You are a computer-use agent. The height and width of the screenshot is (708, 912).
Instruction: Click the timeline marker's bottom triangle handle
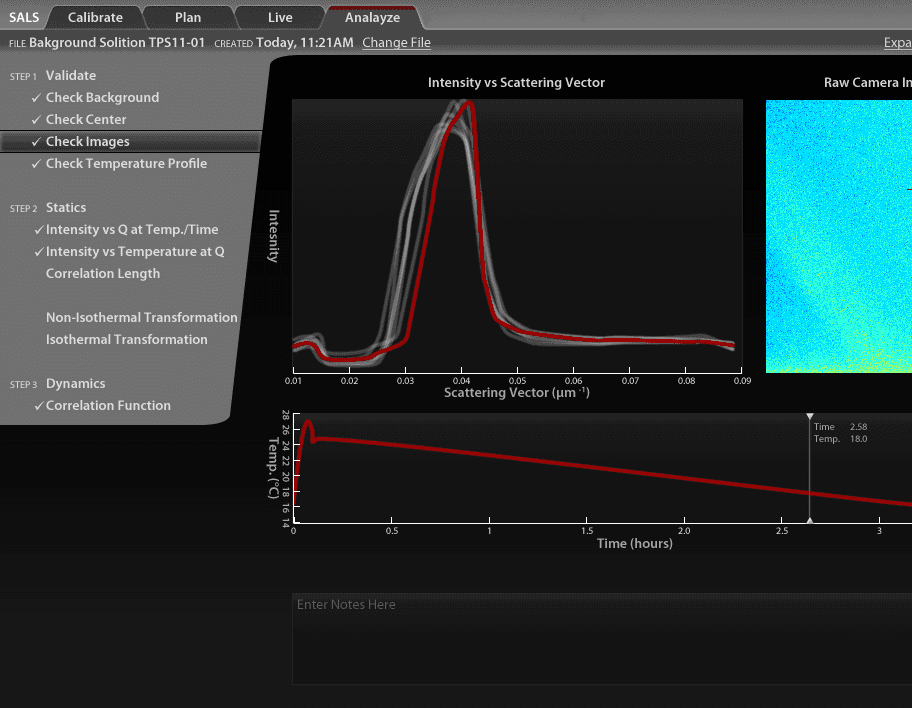coord(810,520)
